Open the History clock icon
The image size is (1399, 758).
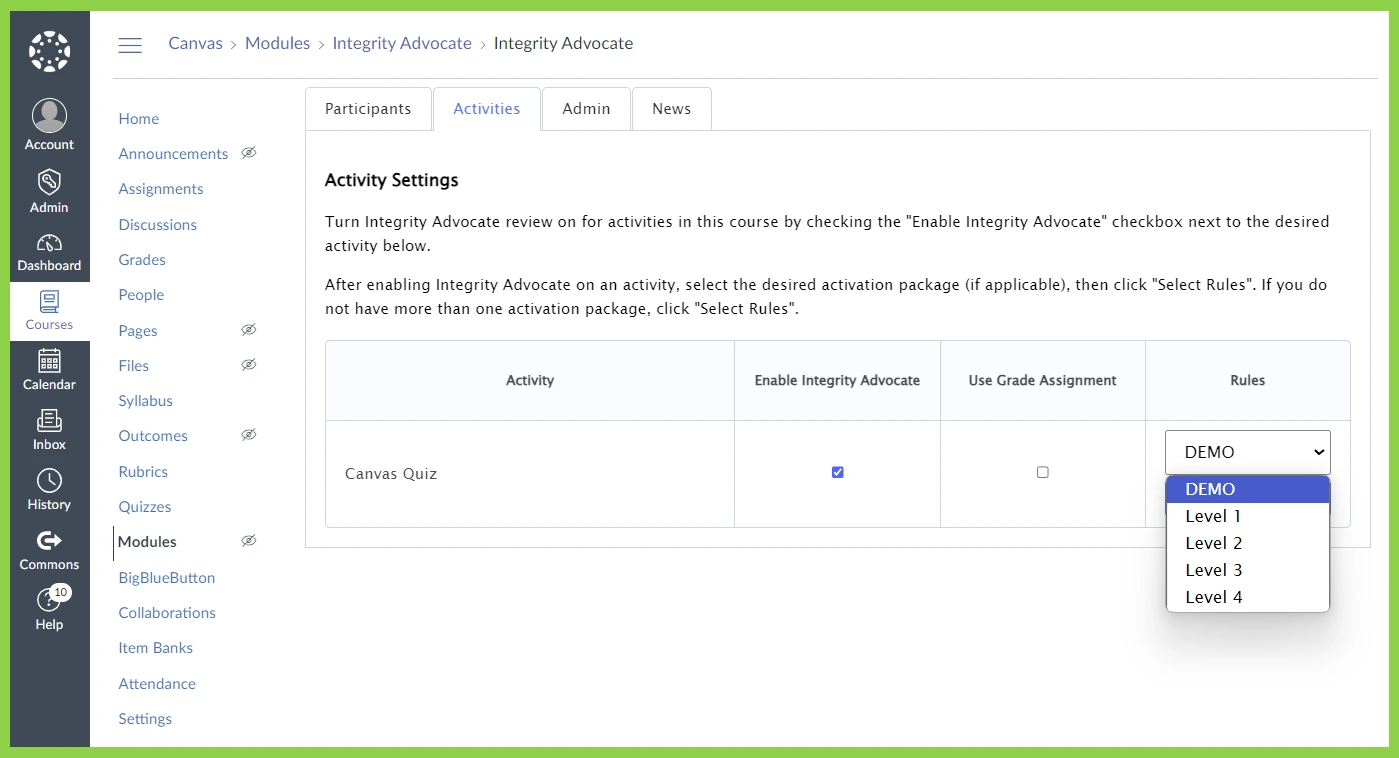tap(49, 480)
